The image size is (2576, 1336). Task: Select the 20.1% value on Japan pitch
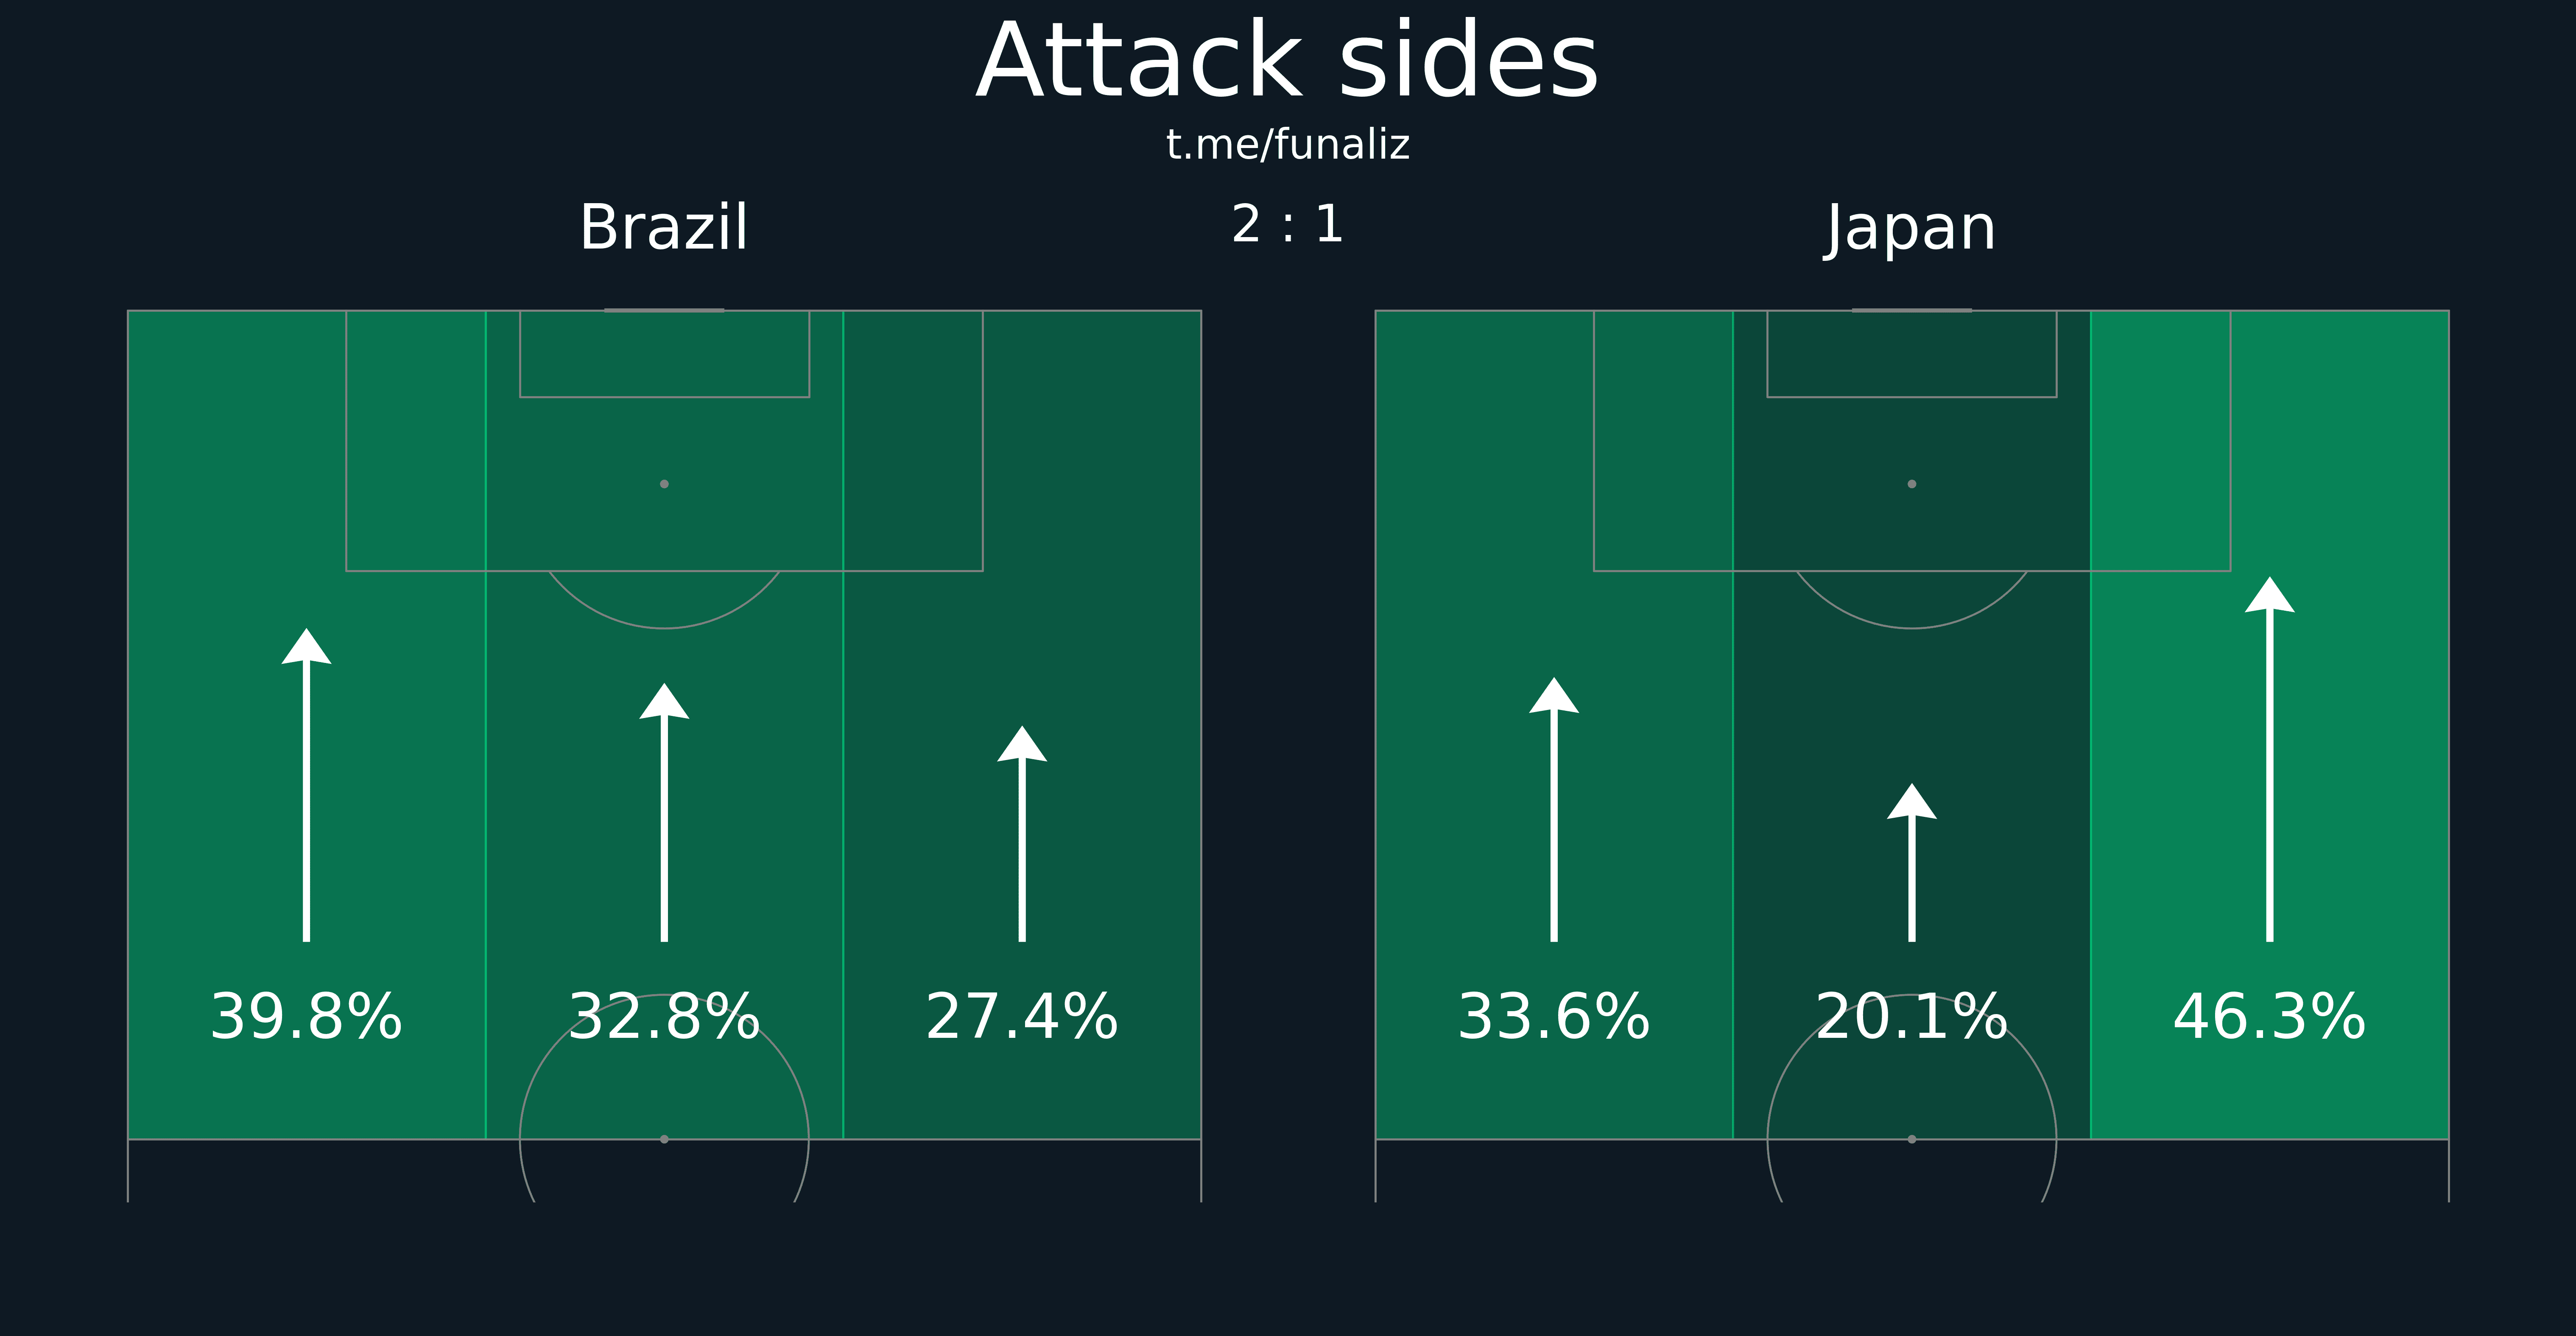coord(1912,1017)
